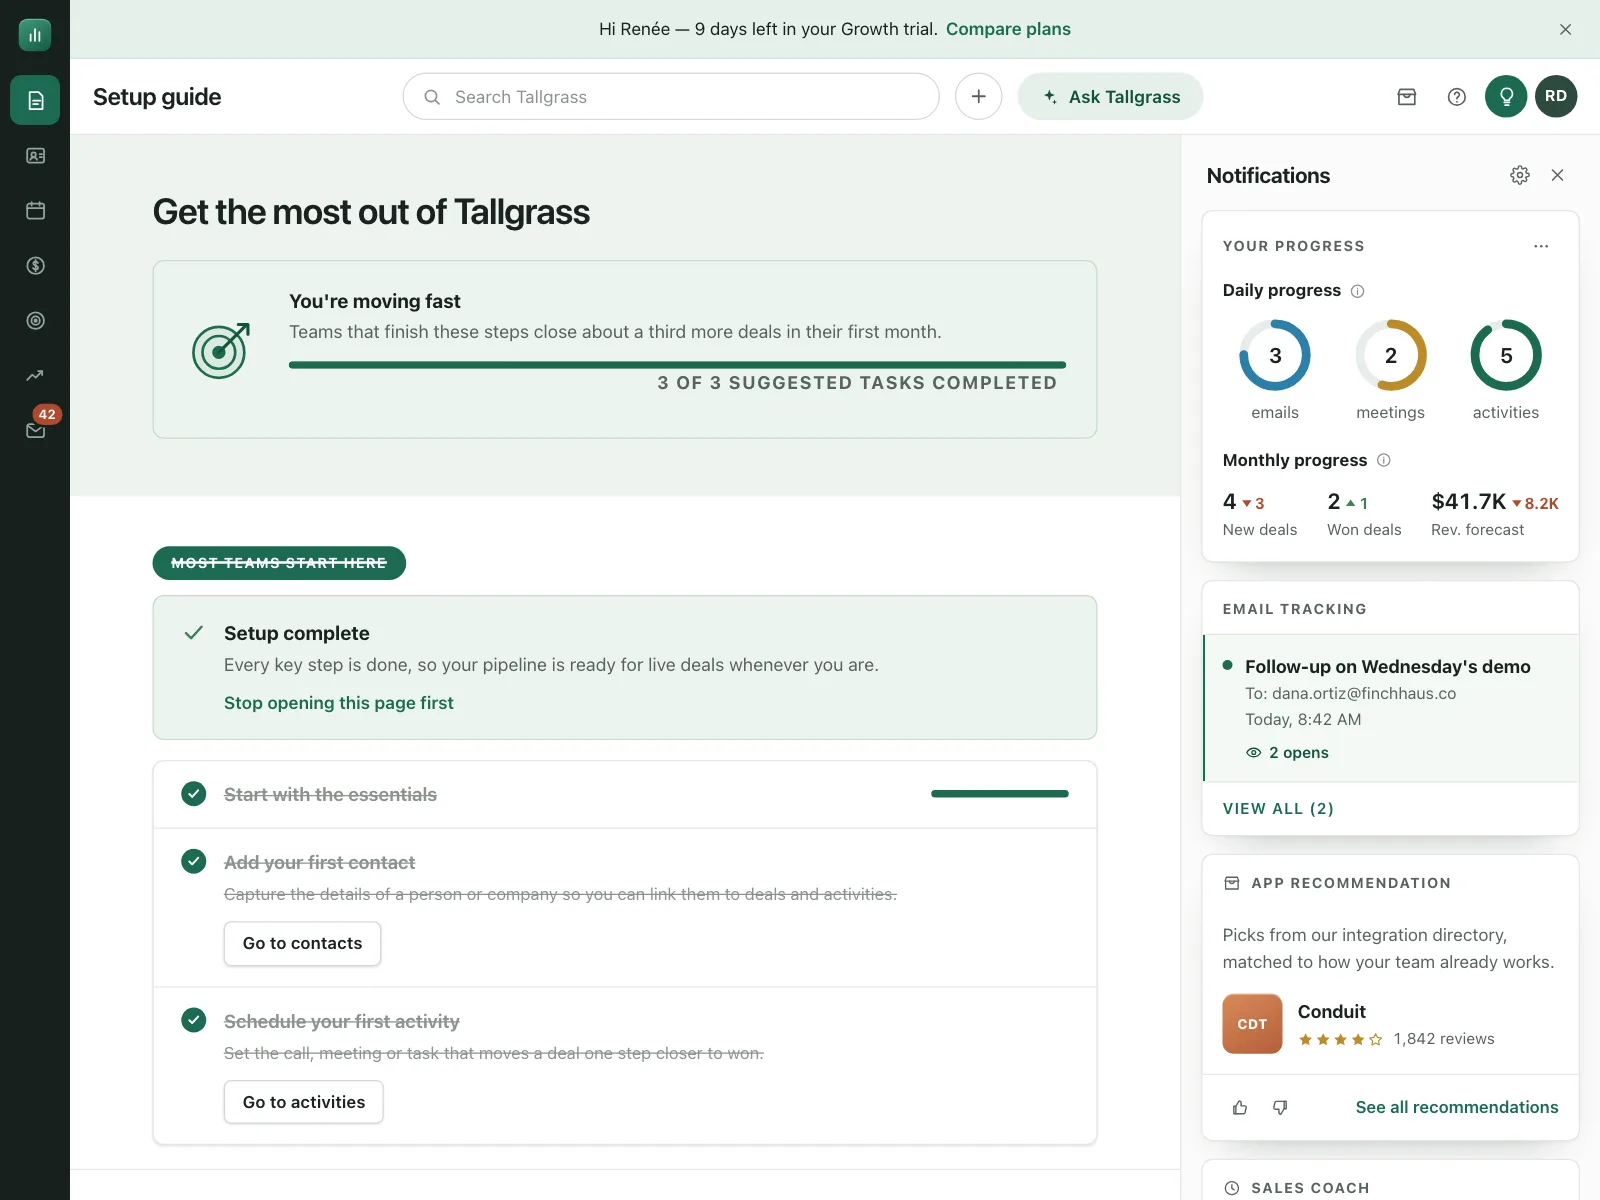Click the New deals monthly stat
The height and width of the screenshot is (1200, 1600).
1260,514
